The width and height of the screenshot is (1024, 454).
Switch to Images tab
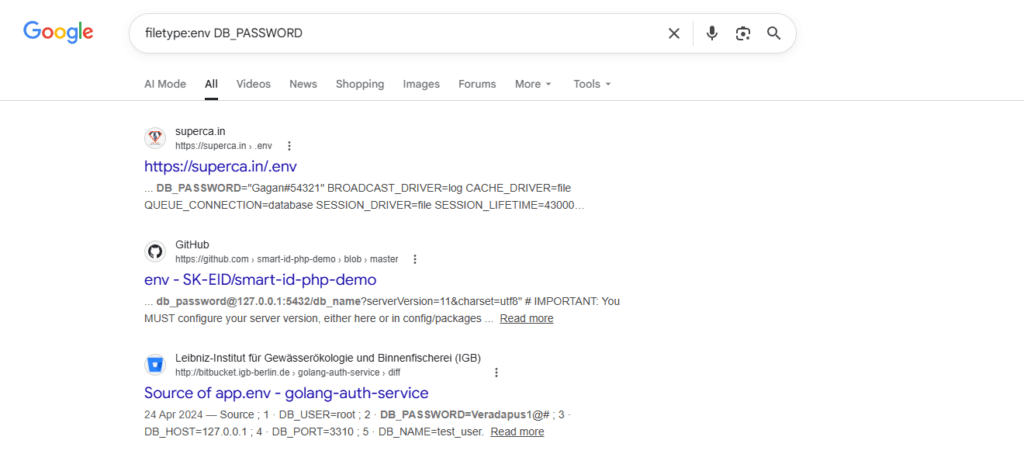pyautogui.click(x=421, y=84)
